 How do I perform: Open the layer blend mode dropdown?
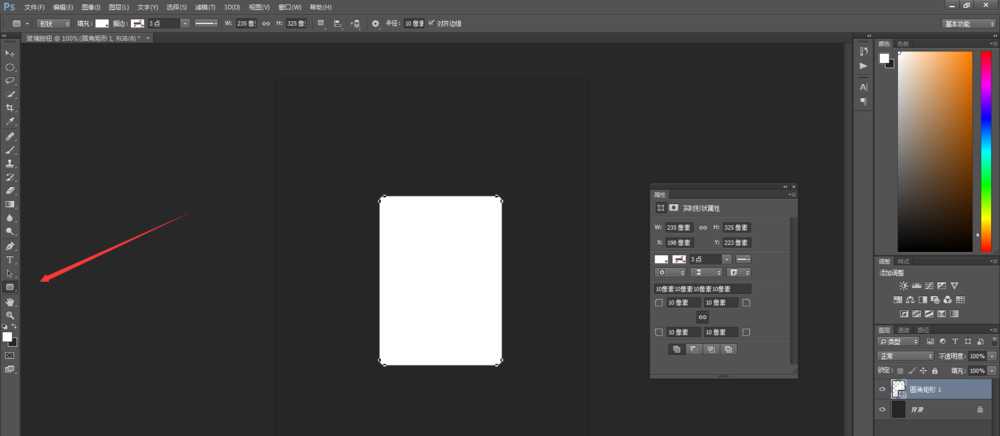point(904,356)
